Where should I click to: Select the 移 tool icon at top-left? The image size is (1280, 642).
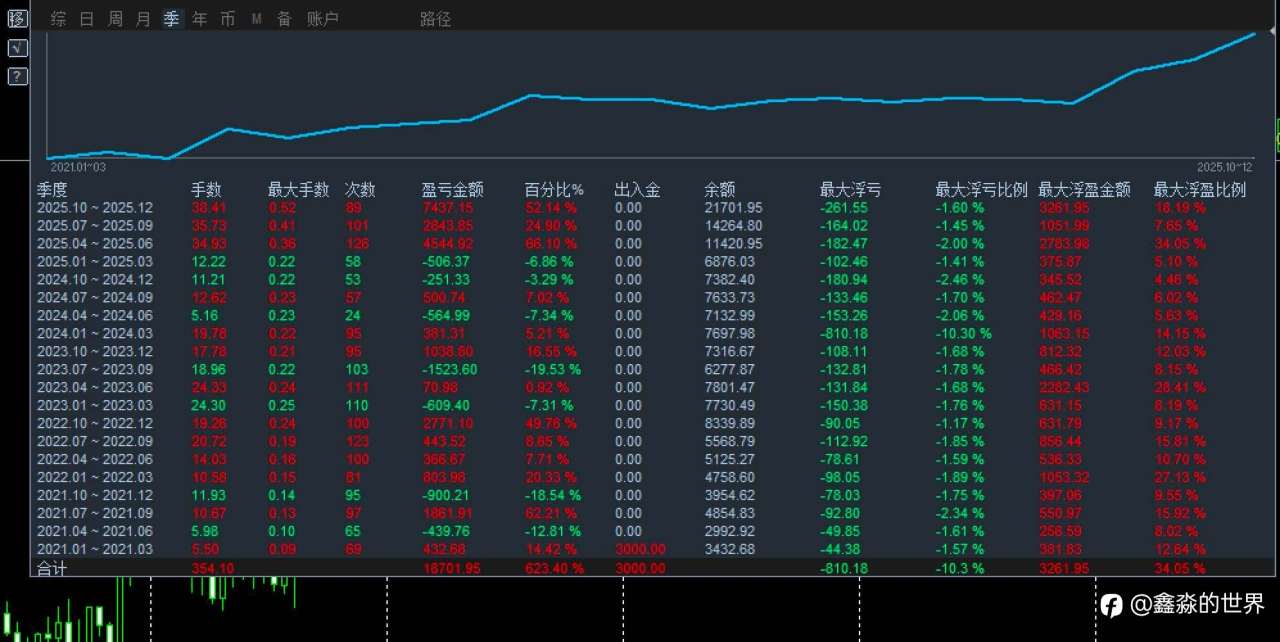point(16,17)
